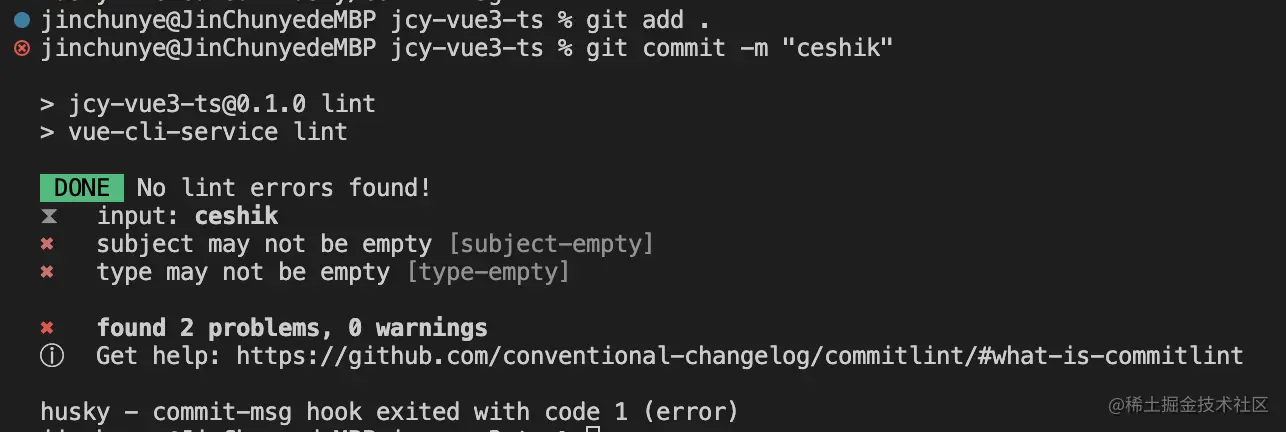The height and width of the screenshot is (432, 1286).
Task: Click the hourglass icon next to input: ceshik
Action: [47, 216]
